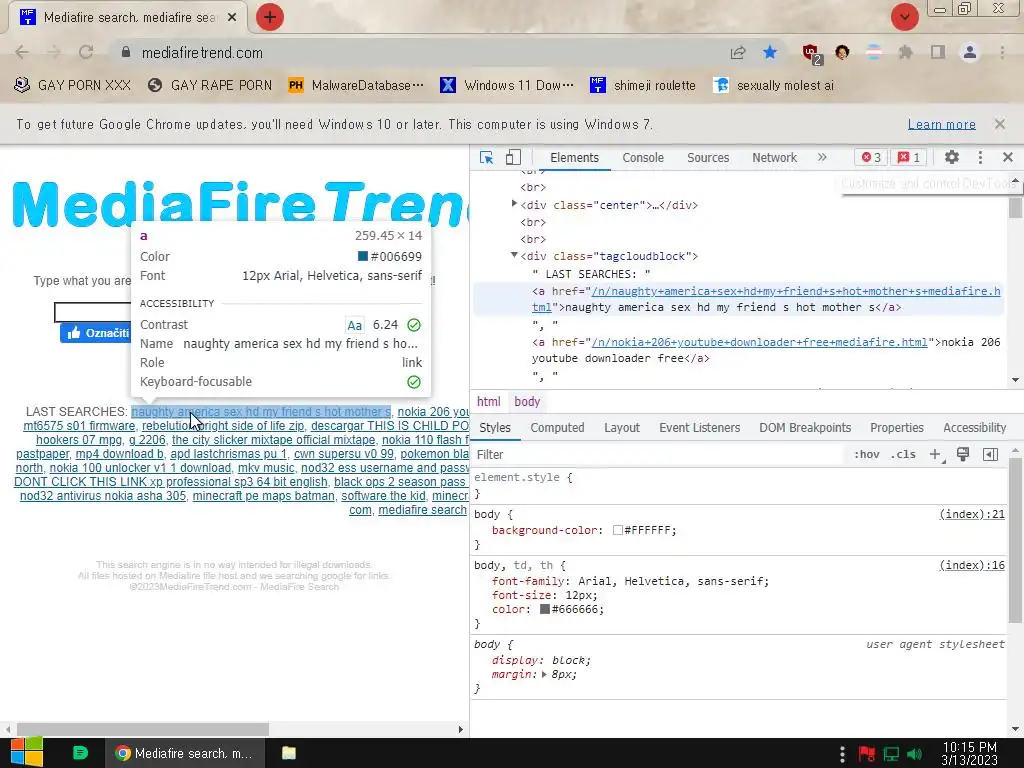
Task: Switch to the Console tab
Action: (643, 157)
